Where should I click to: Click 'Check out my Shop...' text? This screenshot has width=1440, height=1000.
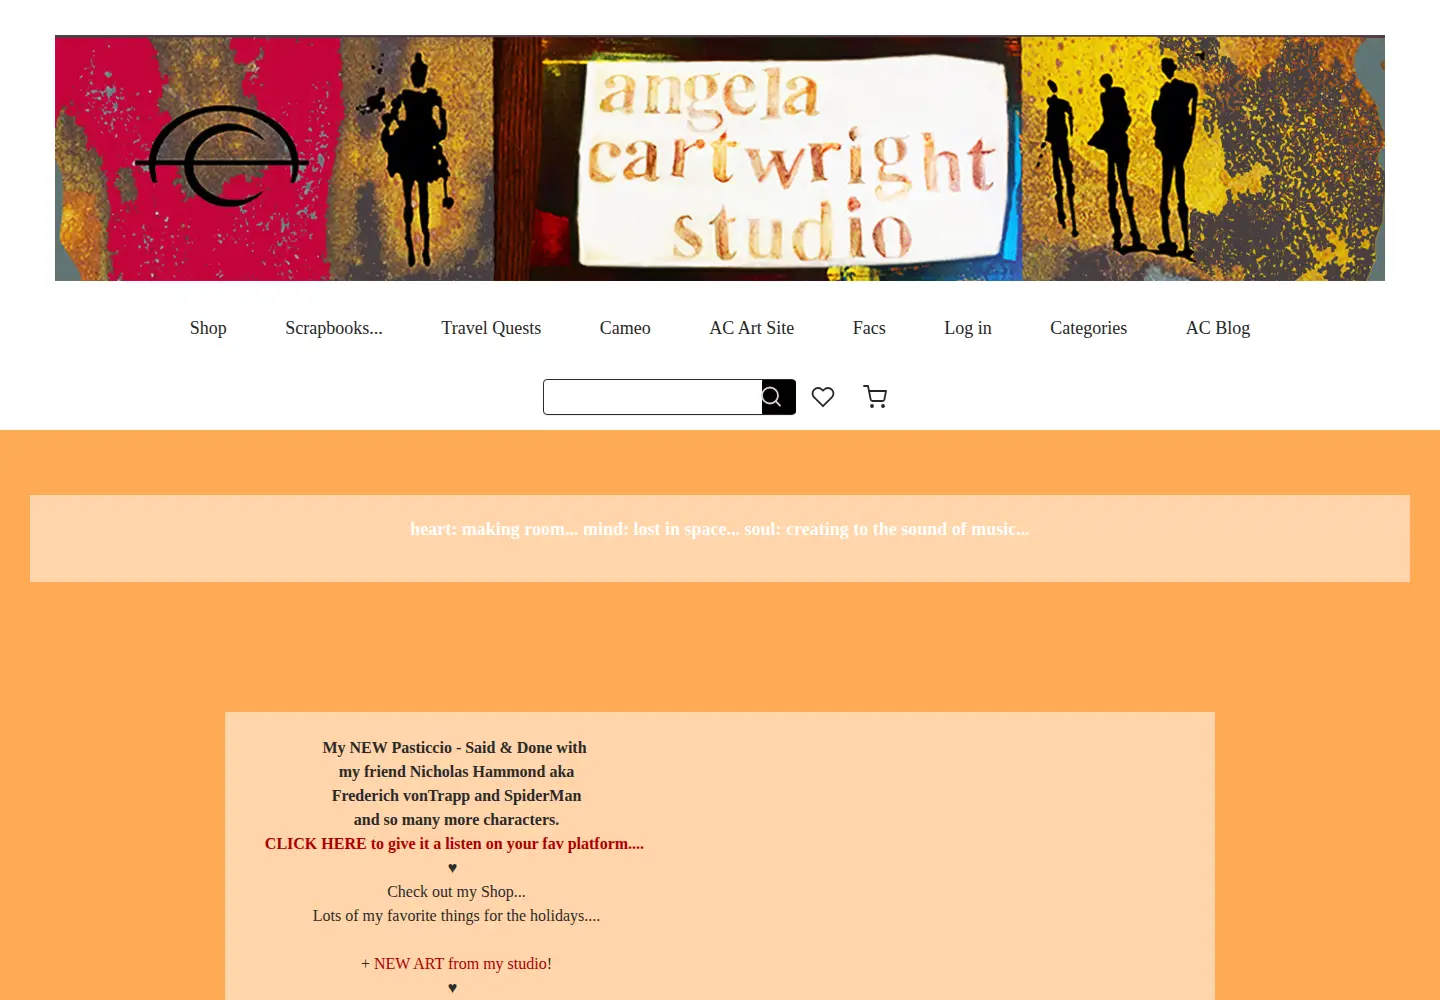point(456,892)
